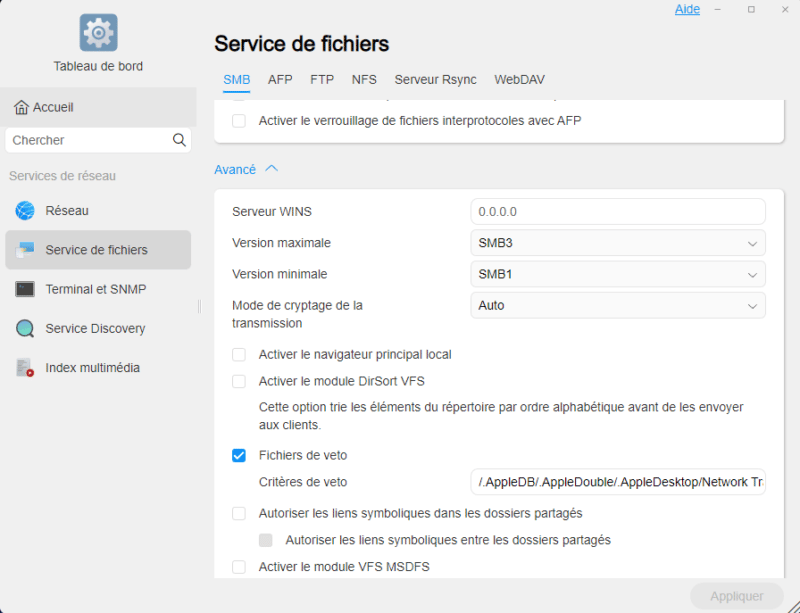Click the Appliquer button
The height and width of the screenshot is (613, 800).
737,596
